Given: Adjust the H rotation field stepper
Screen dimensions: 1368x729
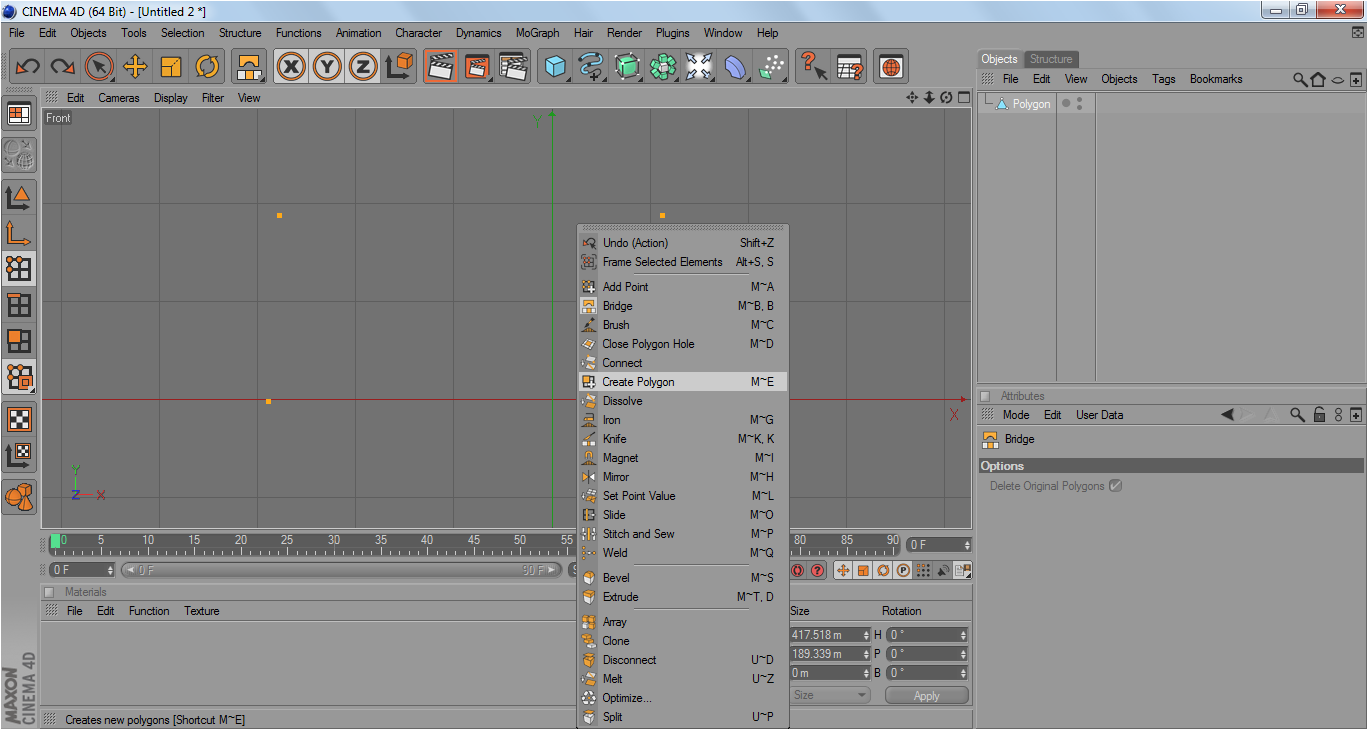Looking at the screenshot, I should click(963, 635).
